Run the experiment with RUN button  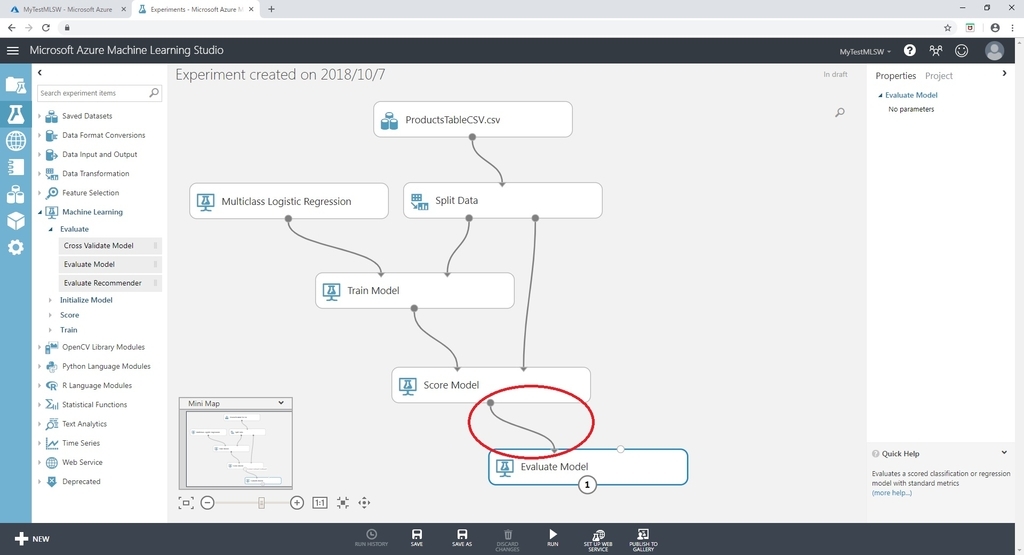(x=552, y=538)
